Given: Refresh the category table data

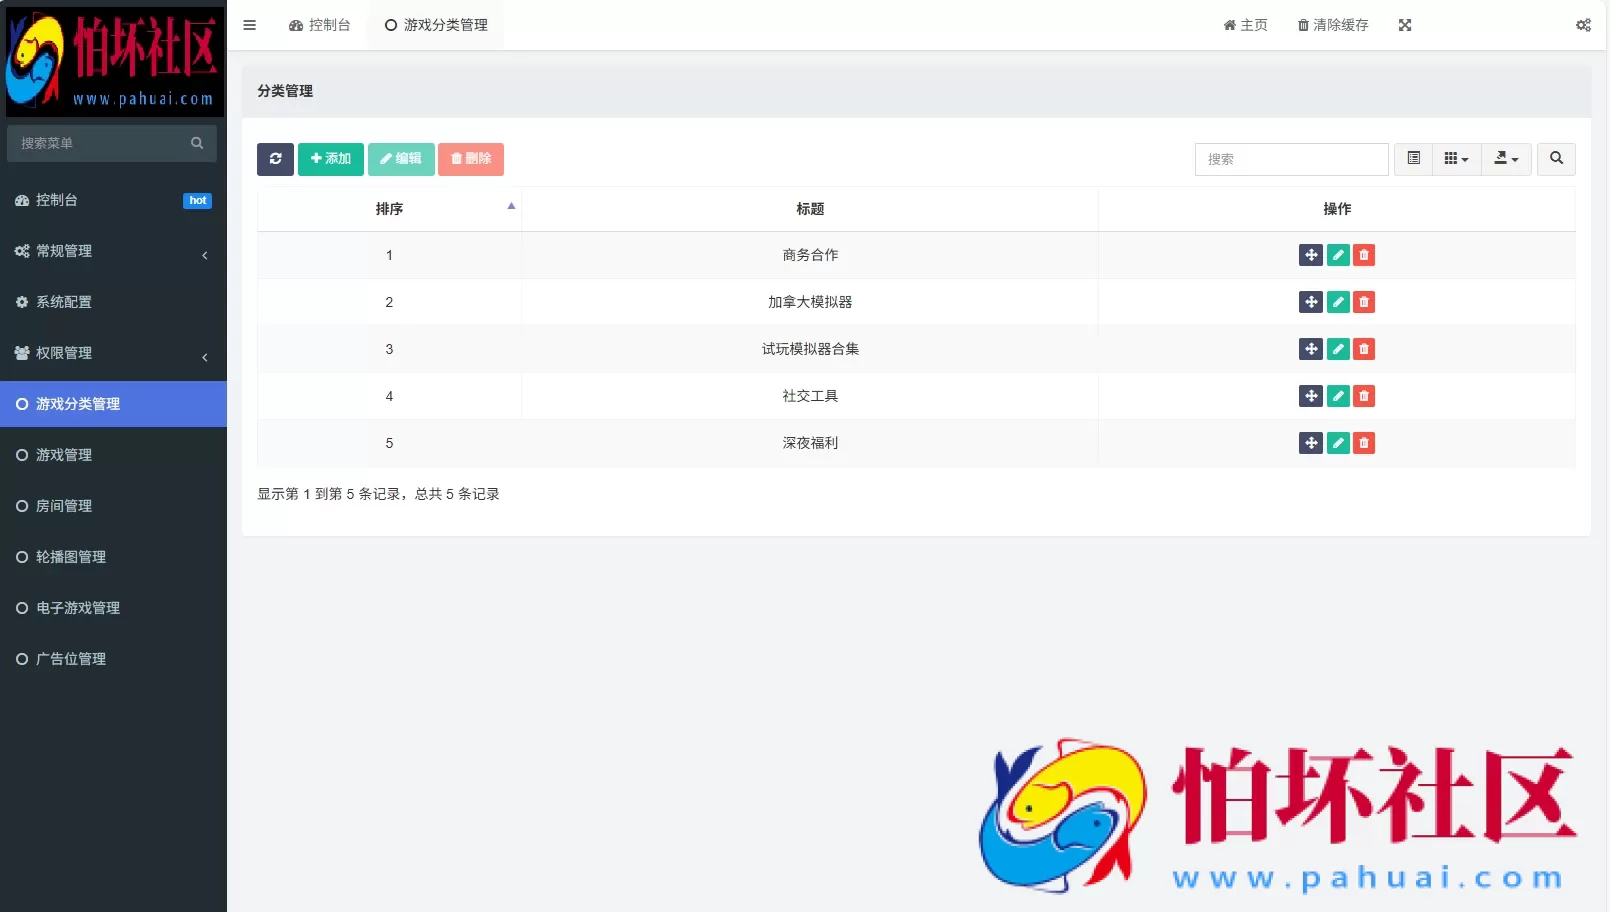Looking at the screenshot, I should [275, 159].
